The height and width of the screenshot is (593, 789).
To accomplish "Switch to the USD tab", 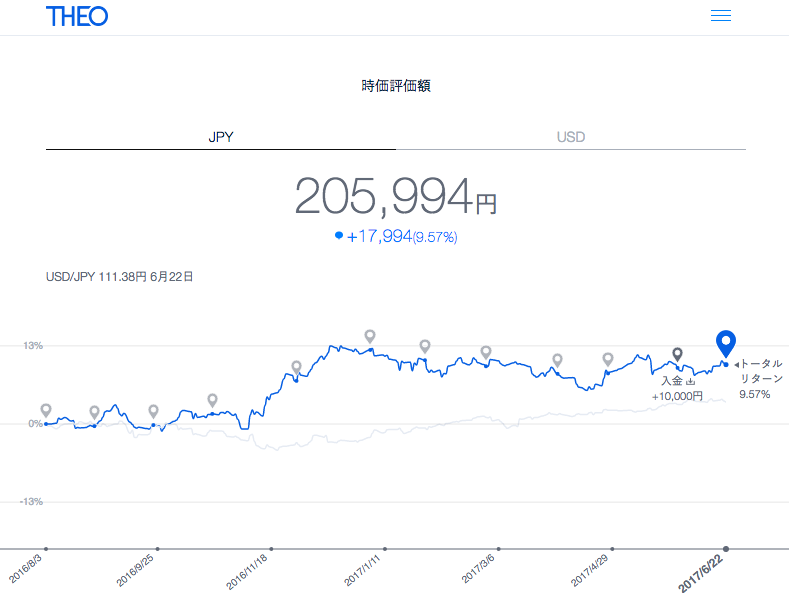I will 571,137.
